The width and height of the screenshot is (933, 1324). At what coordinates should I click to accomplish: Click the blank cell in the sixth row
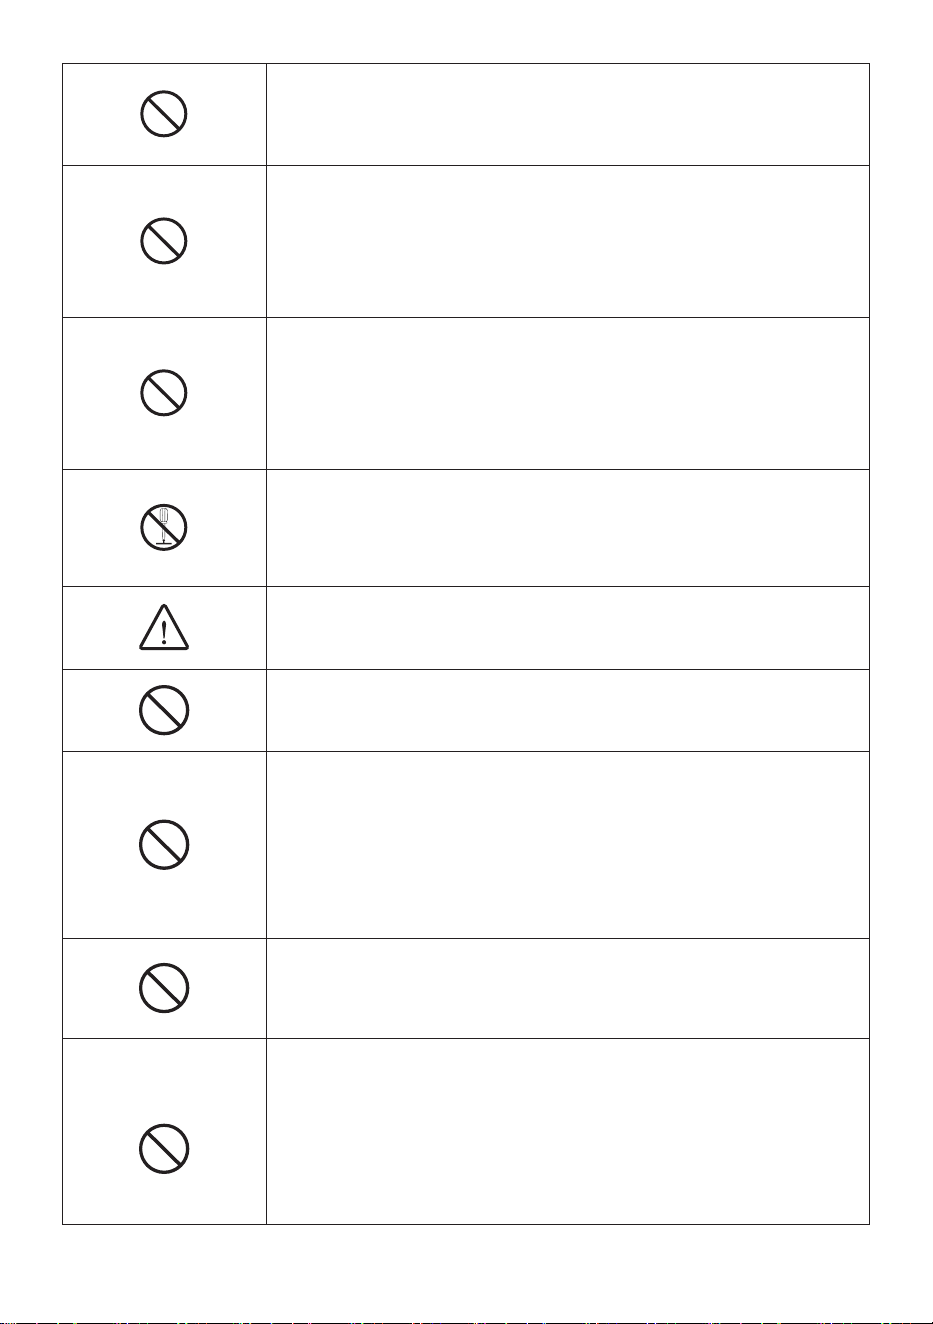pos(567,710)
